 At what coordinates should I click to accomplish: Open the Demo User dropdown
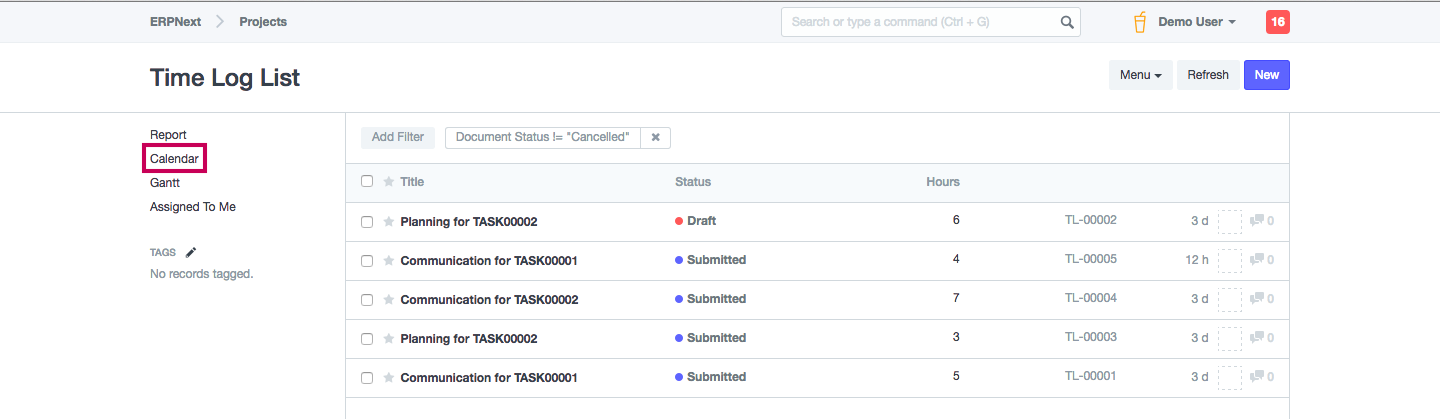[1197, 22]
